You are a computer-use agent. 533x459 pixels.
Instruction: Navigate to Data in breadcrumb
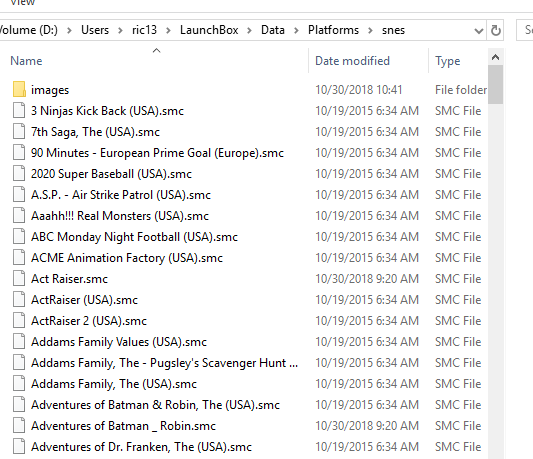[x=273, y=30]
